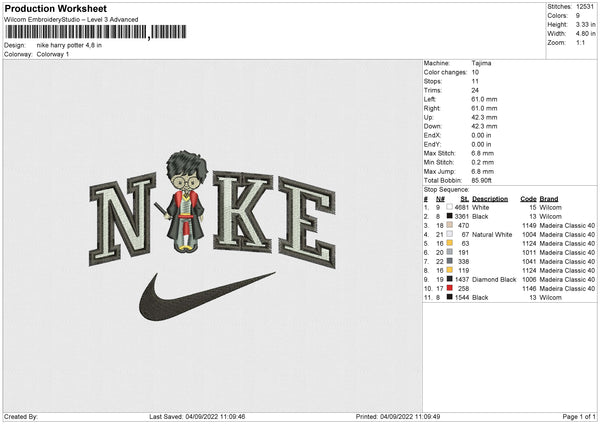Select the EndX value 0.00 in
600x424 pixels.
tap(481, 135)
